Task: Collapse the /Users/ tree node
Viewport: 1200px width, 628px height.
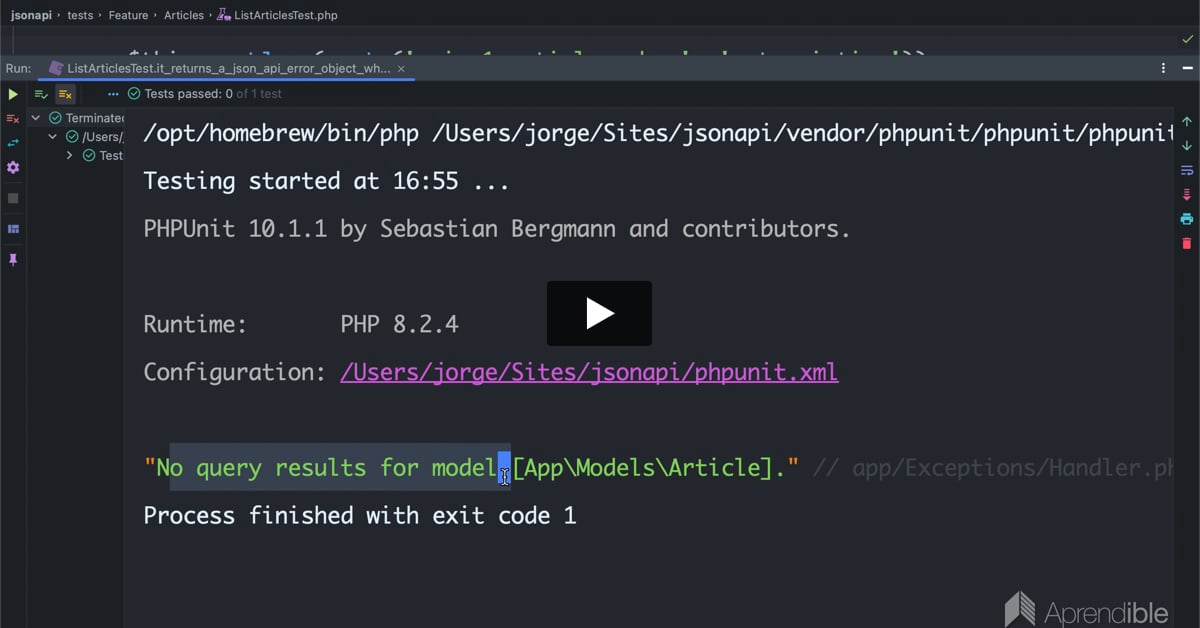Action: pyautogui.click(x=53, y=137)
